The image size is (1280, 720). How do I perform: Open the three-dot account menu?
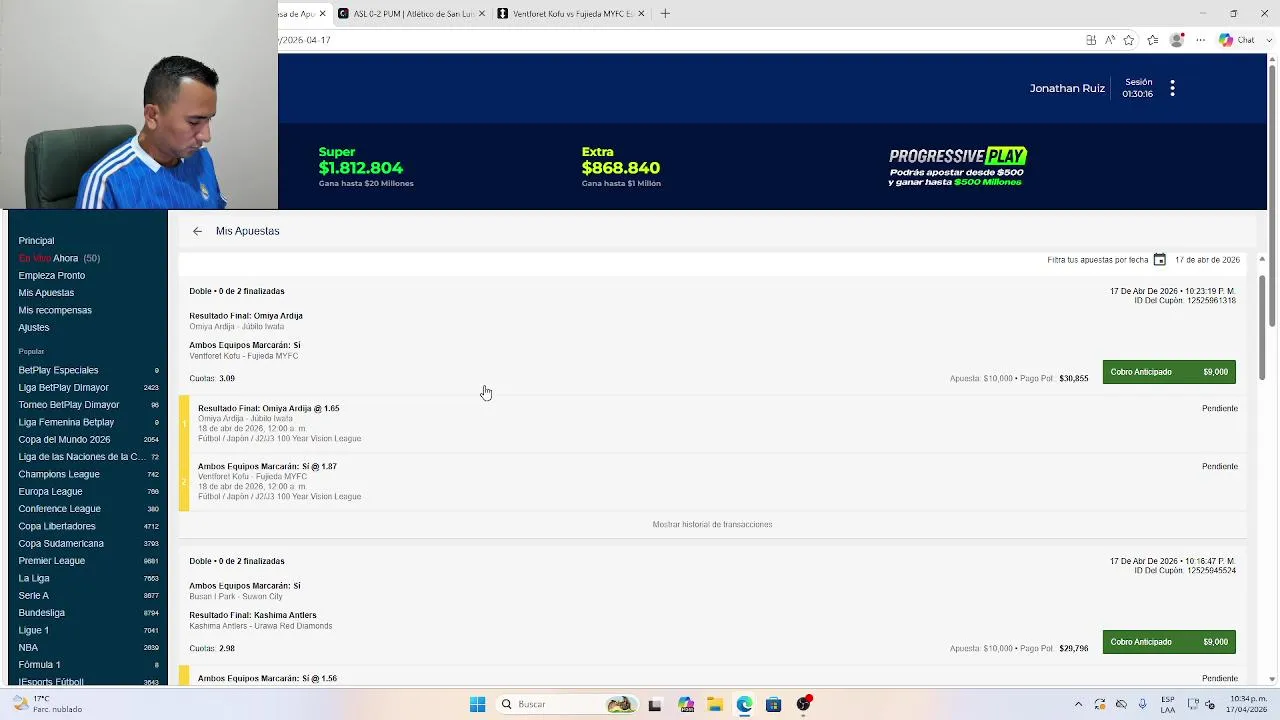pyautogui.click(x=1172, y=88)
